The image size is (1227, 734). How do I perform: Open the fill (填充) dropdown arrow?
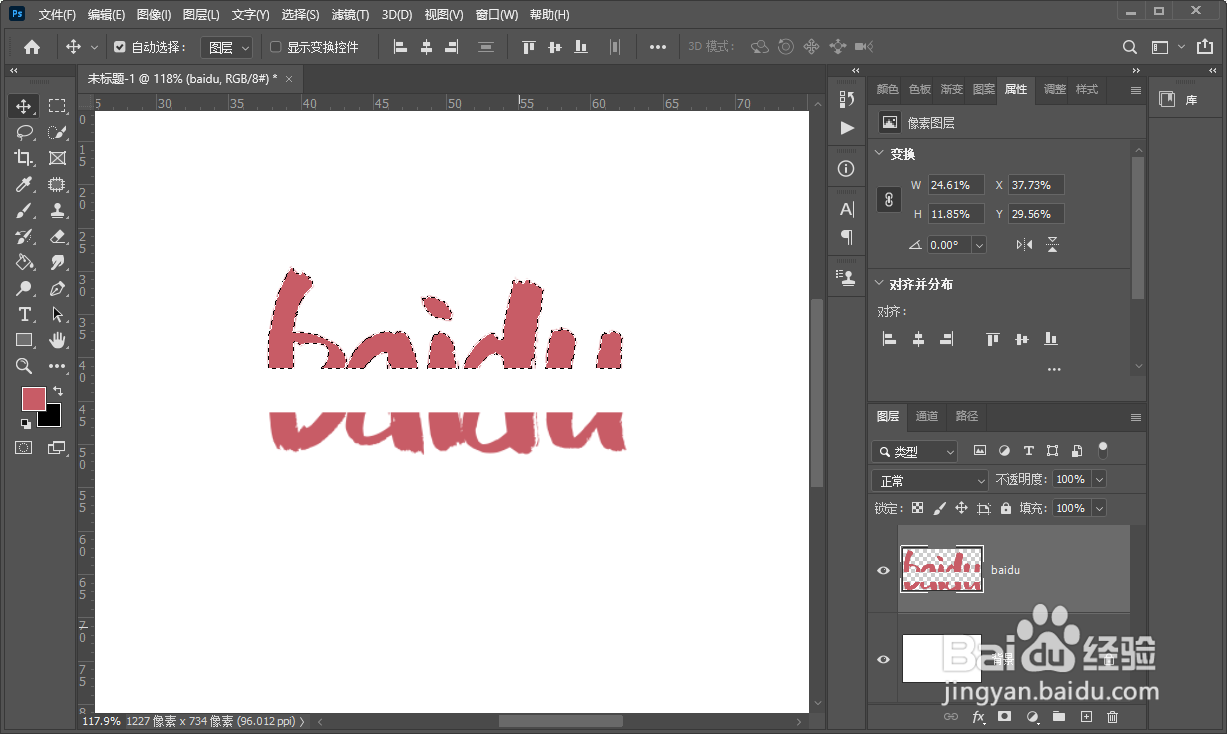pos(1099,508)
